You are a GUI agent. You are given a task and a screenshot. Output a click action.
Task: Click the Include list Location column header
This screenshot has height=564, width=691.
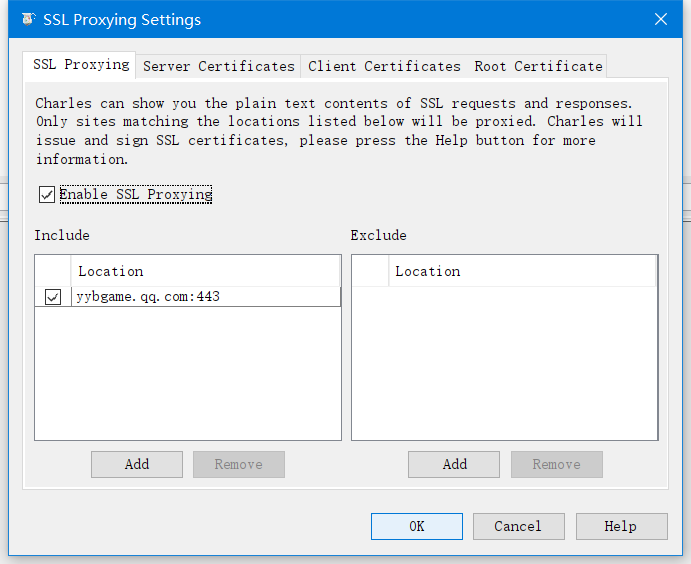pyautogui.click(x=205, y=271)
